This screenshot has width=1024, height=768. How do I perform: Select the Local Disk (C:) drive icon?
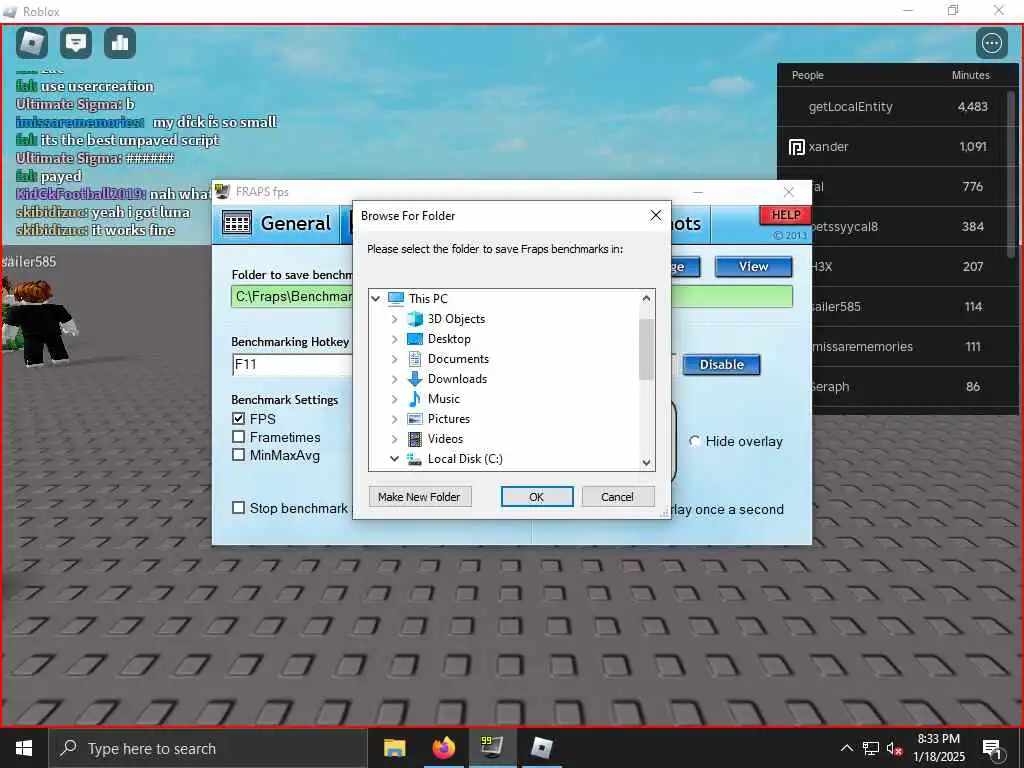pos(415,459)
